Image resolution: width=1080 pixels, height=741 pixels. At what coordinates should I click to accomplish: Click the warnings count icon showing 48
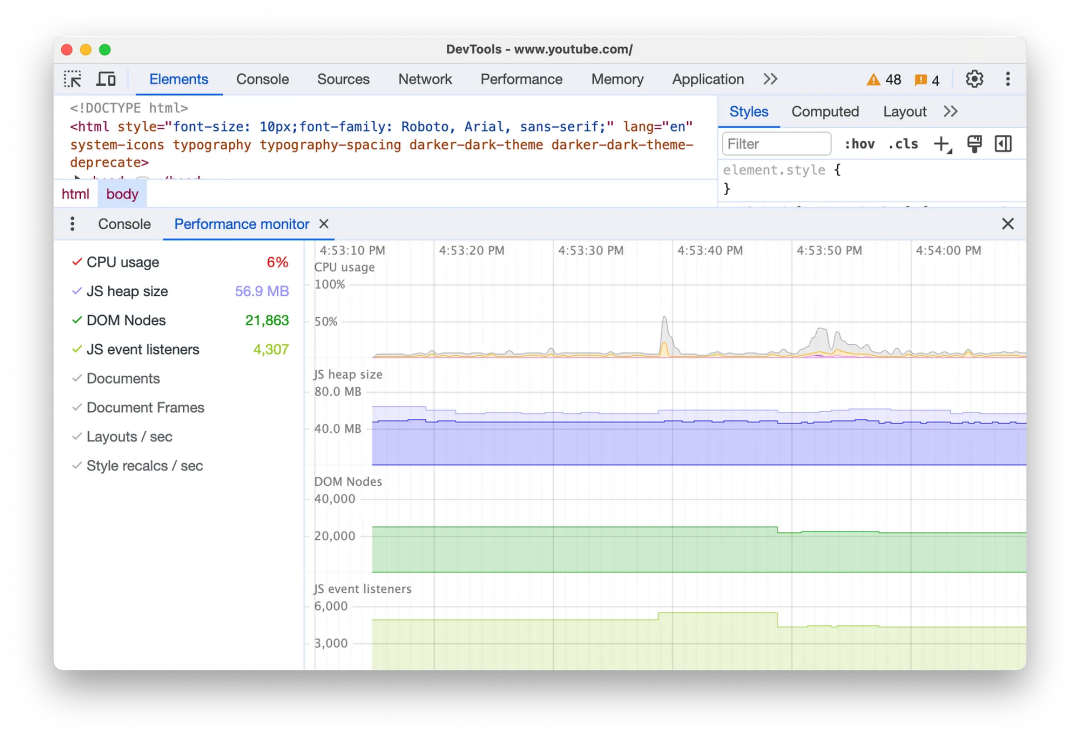(x=884, y=80)
